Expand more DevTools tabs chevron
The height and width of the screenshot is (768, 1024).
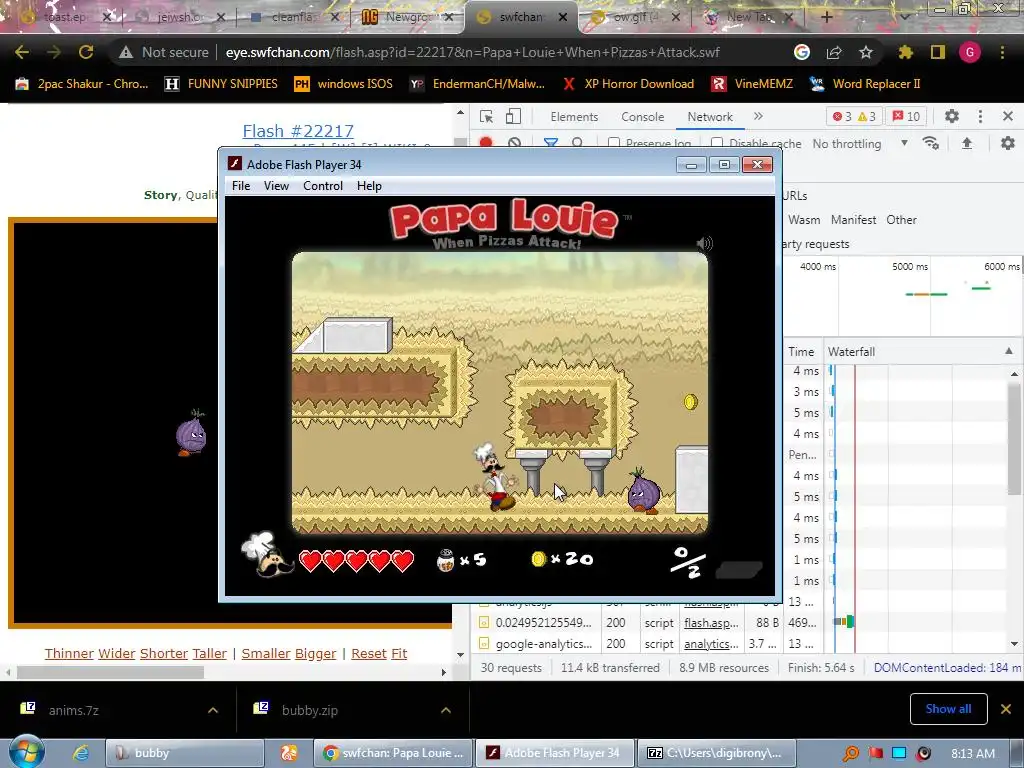click(x=758, y=117)
